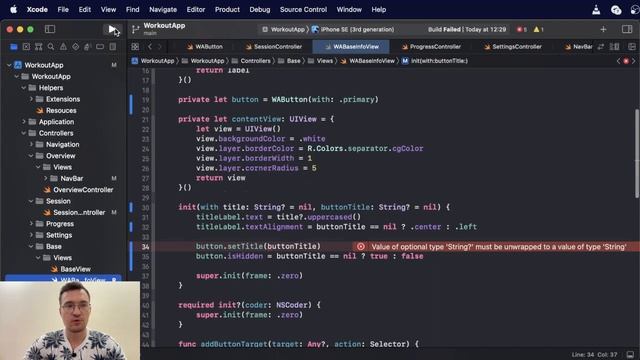This screenshot has width=640, height=360.
Task: Go forward in editor history
Action: tap(160, 47)
